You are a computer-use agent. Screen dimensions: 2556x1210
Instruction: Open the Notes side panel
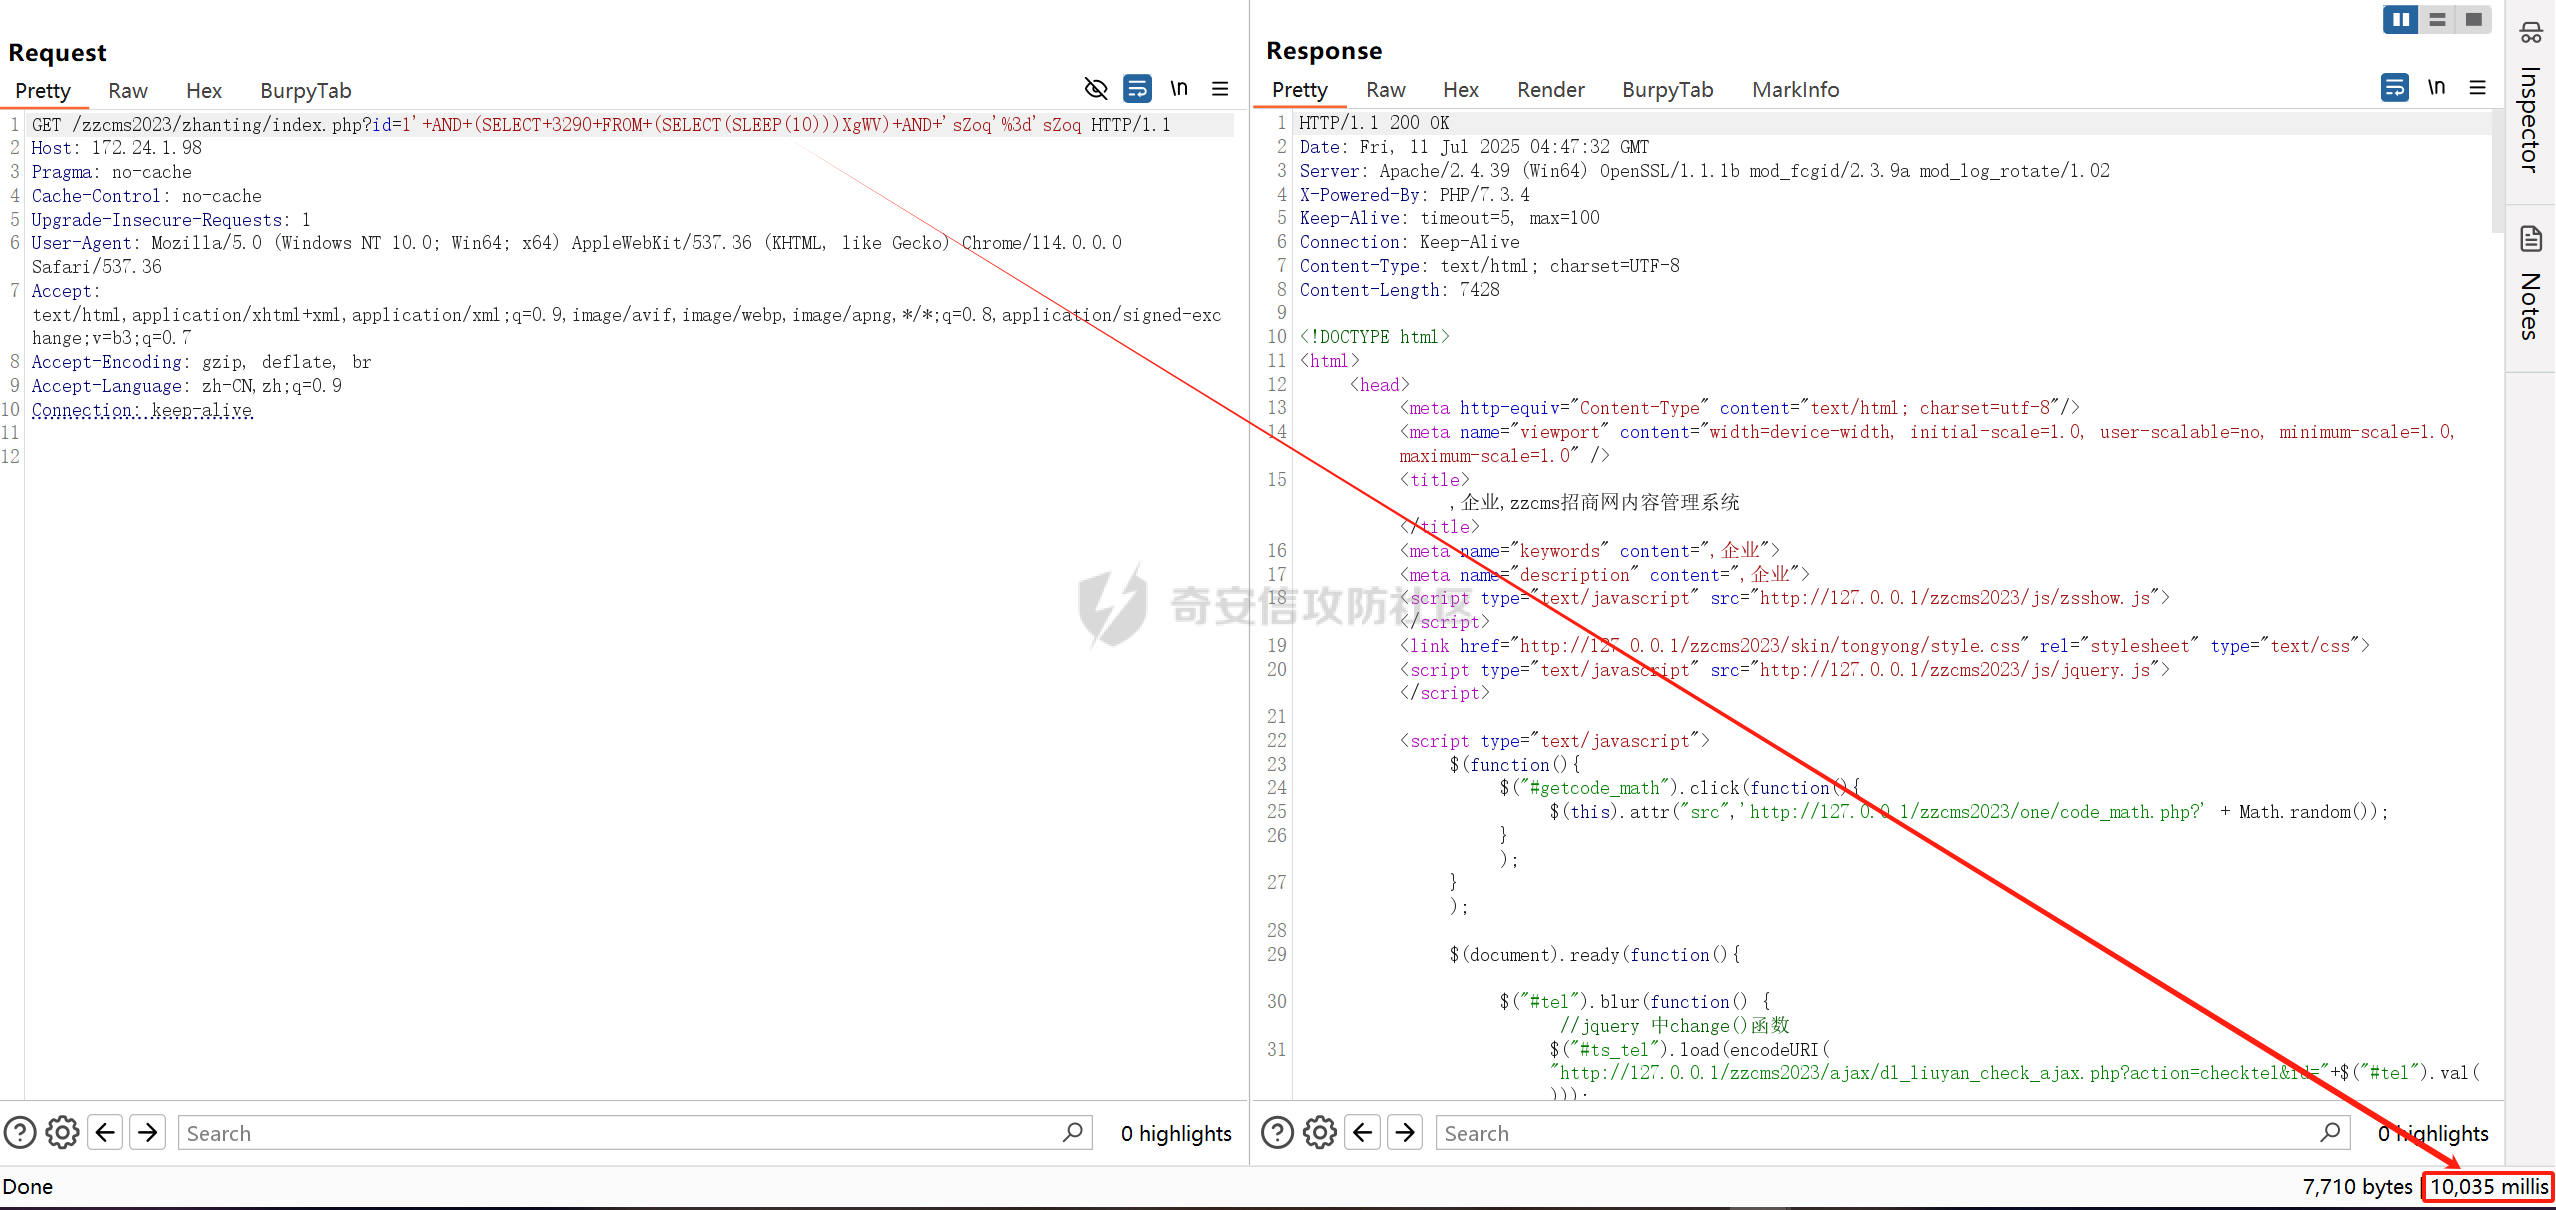2531,284
